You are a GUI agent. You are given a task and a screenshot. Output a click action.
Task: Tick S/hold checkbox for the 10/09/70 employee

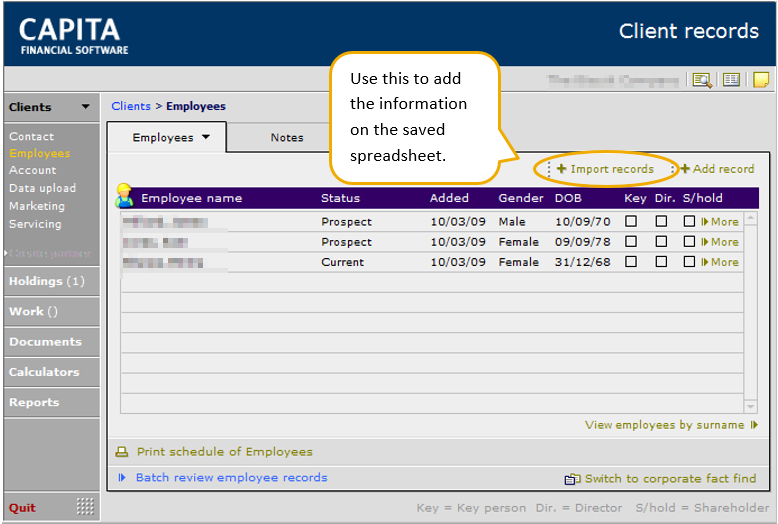(689, 221)
